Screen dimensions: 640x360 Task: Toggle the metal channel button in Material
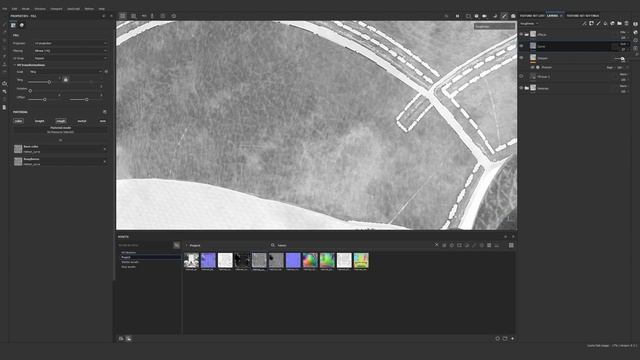[x=82, y=121]
